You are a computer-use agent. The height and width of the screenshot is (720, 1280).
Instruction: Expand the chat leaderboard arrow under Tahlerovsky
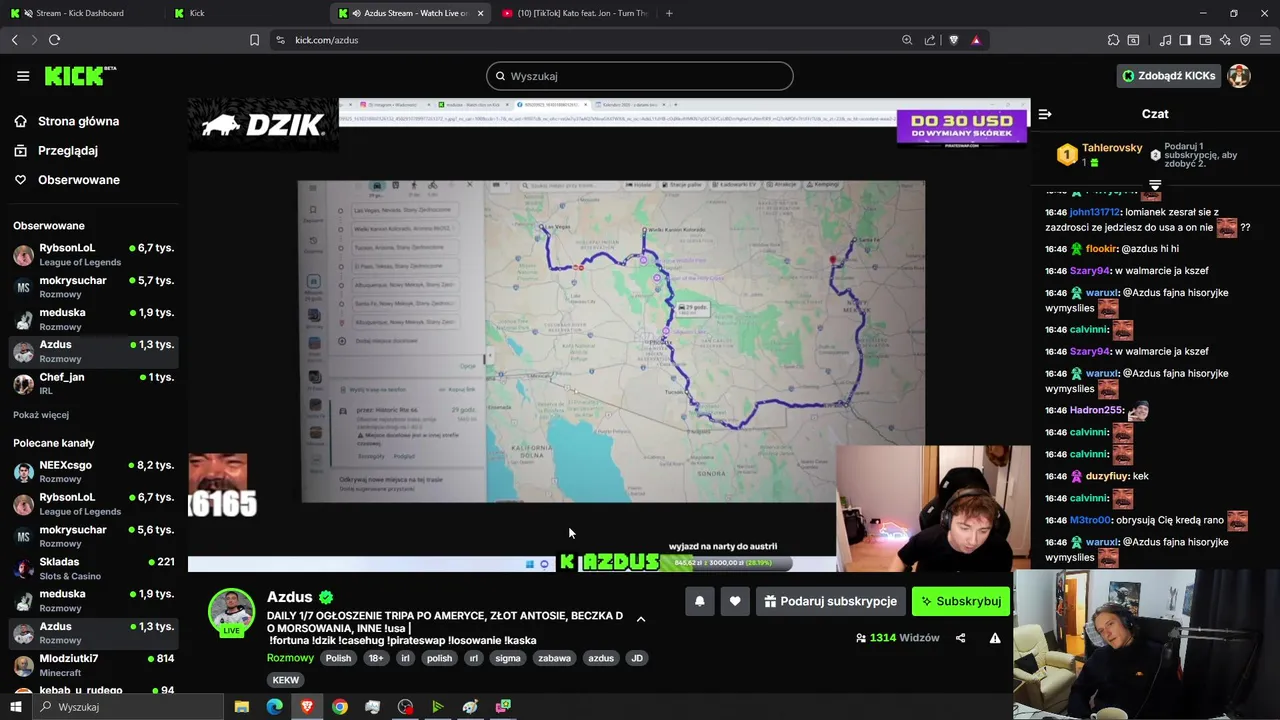coord(1155,185)
